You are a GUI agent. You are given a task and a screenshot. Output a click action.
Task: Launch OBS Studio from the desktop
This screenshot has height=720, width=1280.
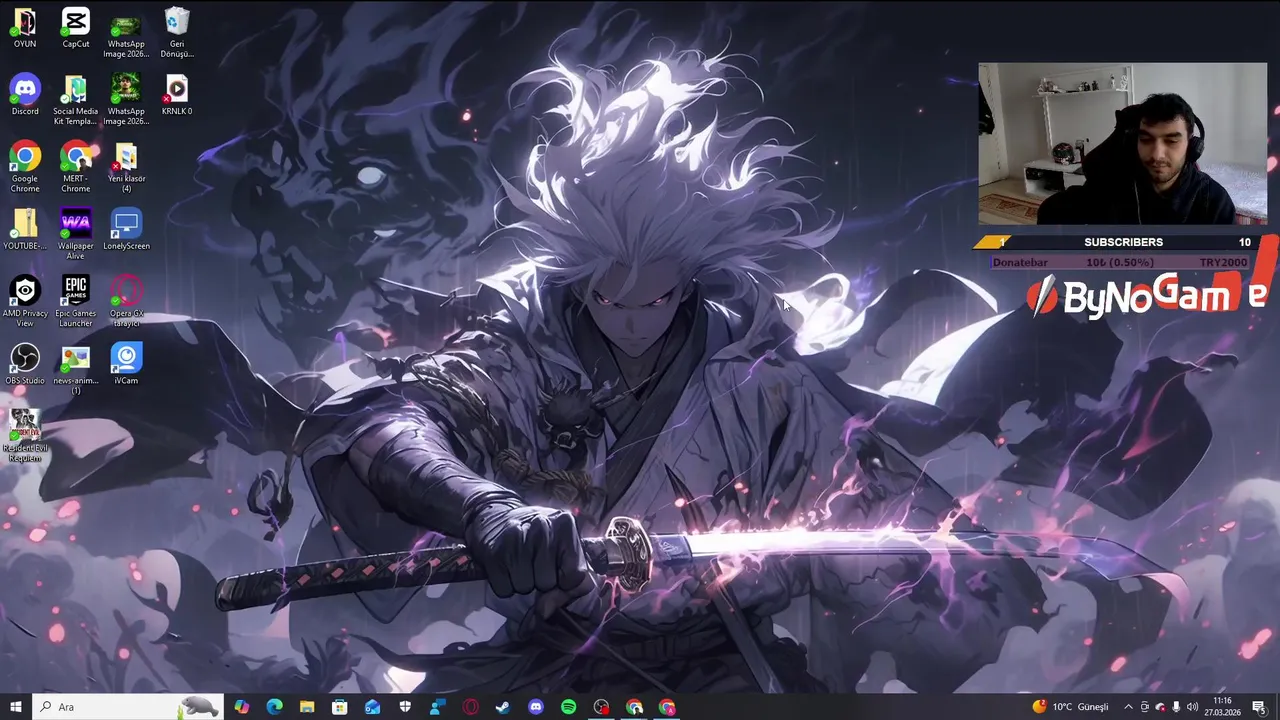(25, 363)
